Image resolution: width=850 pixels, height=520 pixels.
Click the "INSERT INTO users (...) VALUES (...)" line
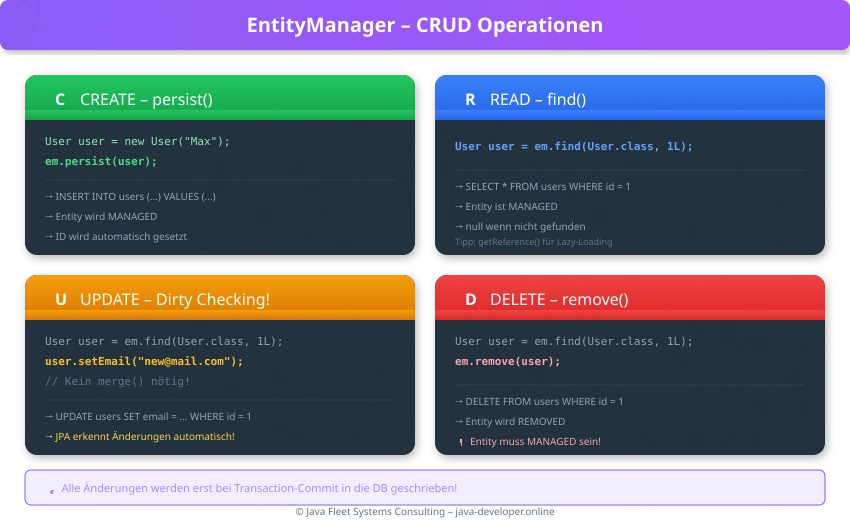point(130,196)
